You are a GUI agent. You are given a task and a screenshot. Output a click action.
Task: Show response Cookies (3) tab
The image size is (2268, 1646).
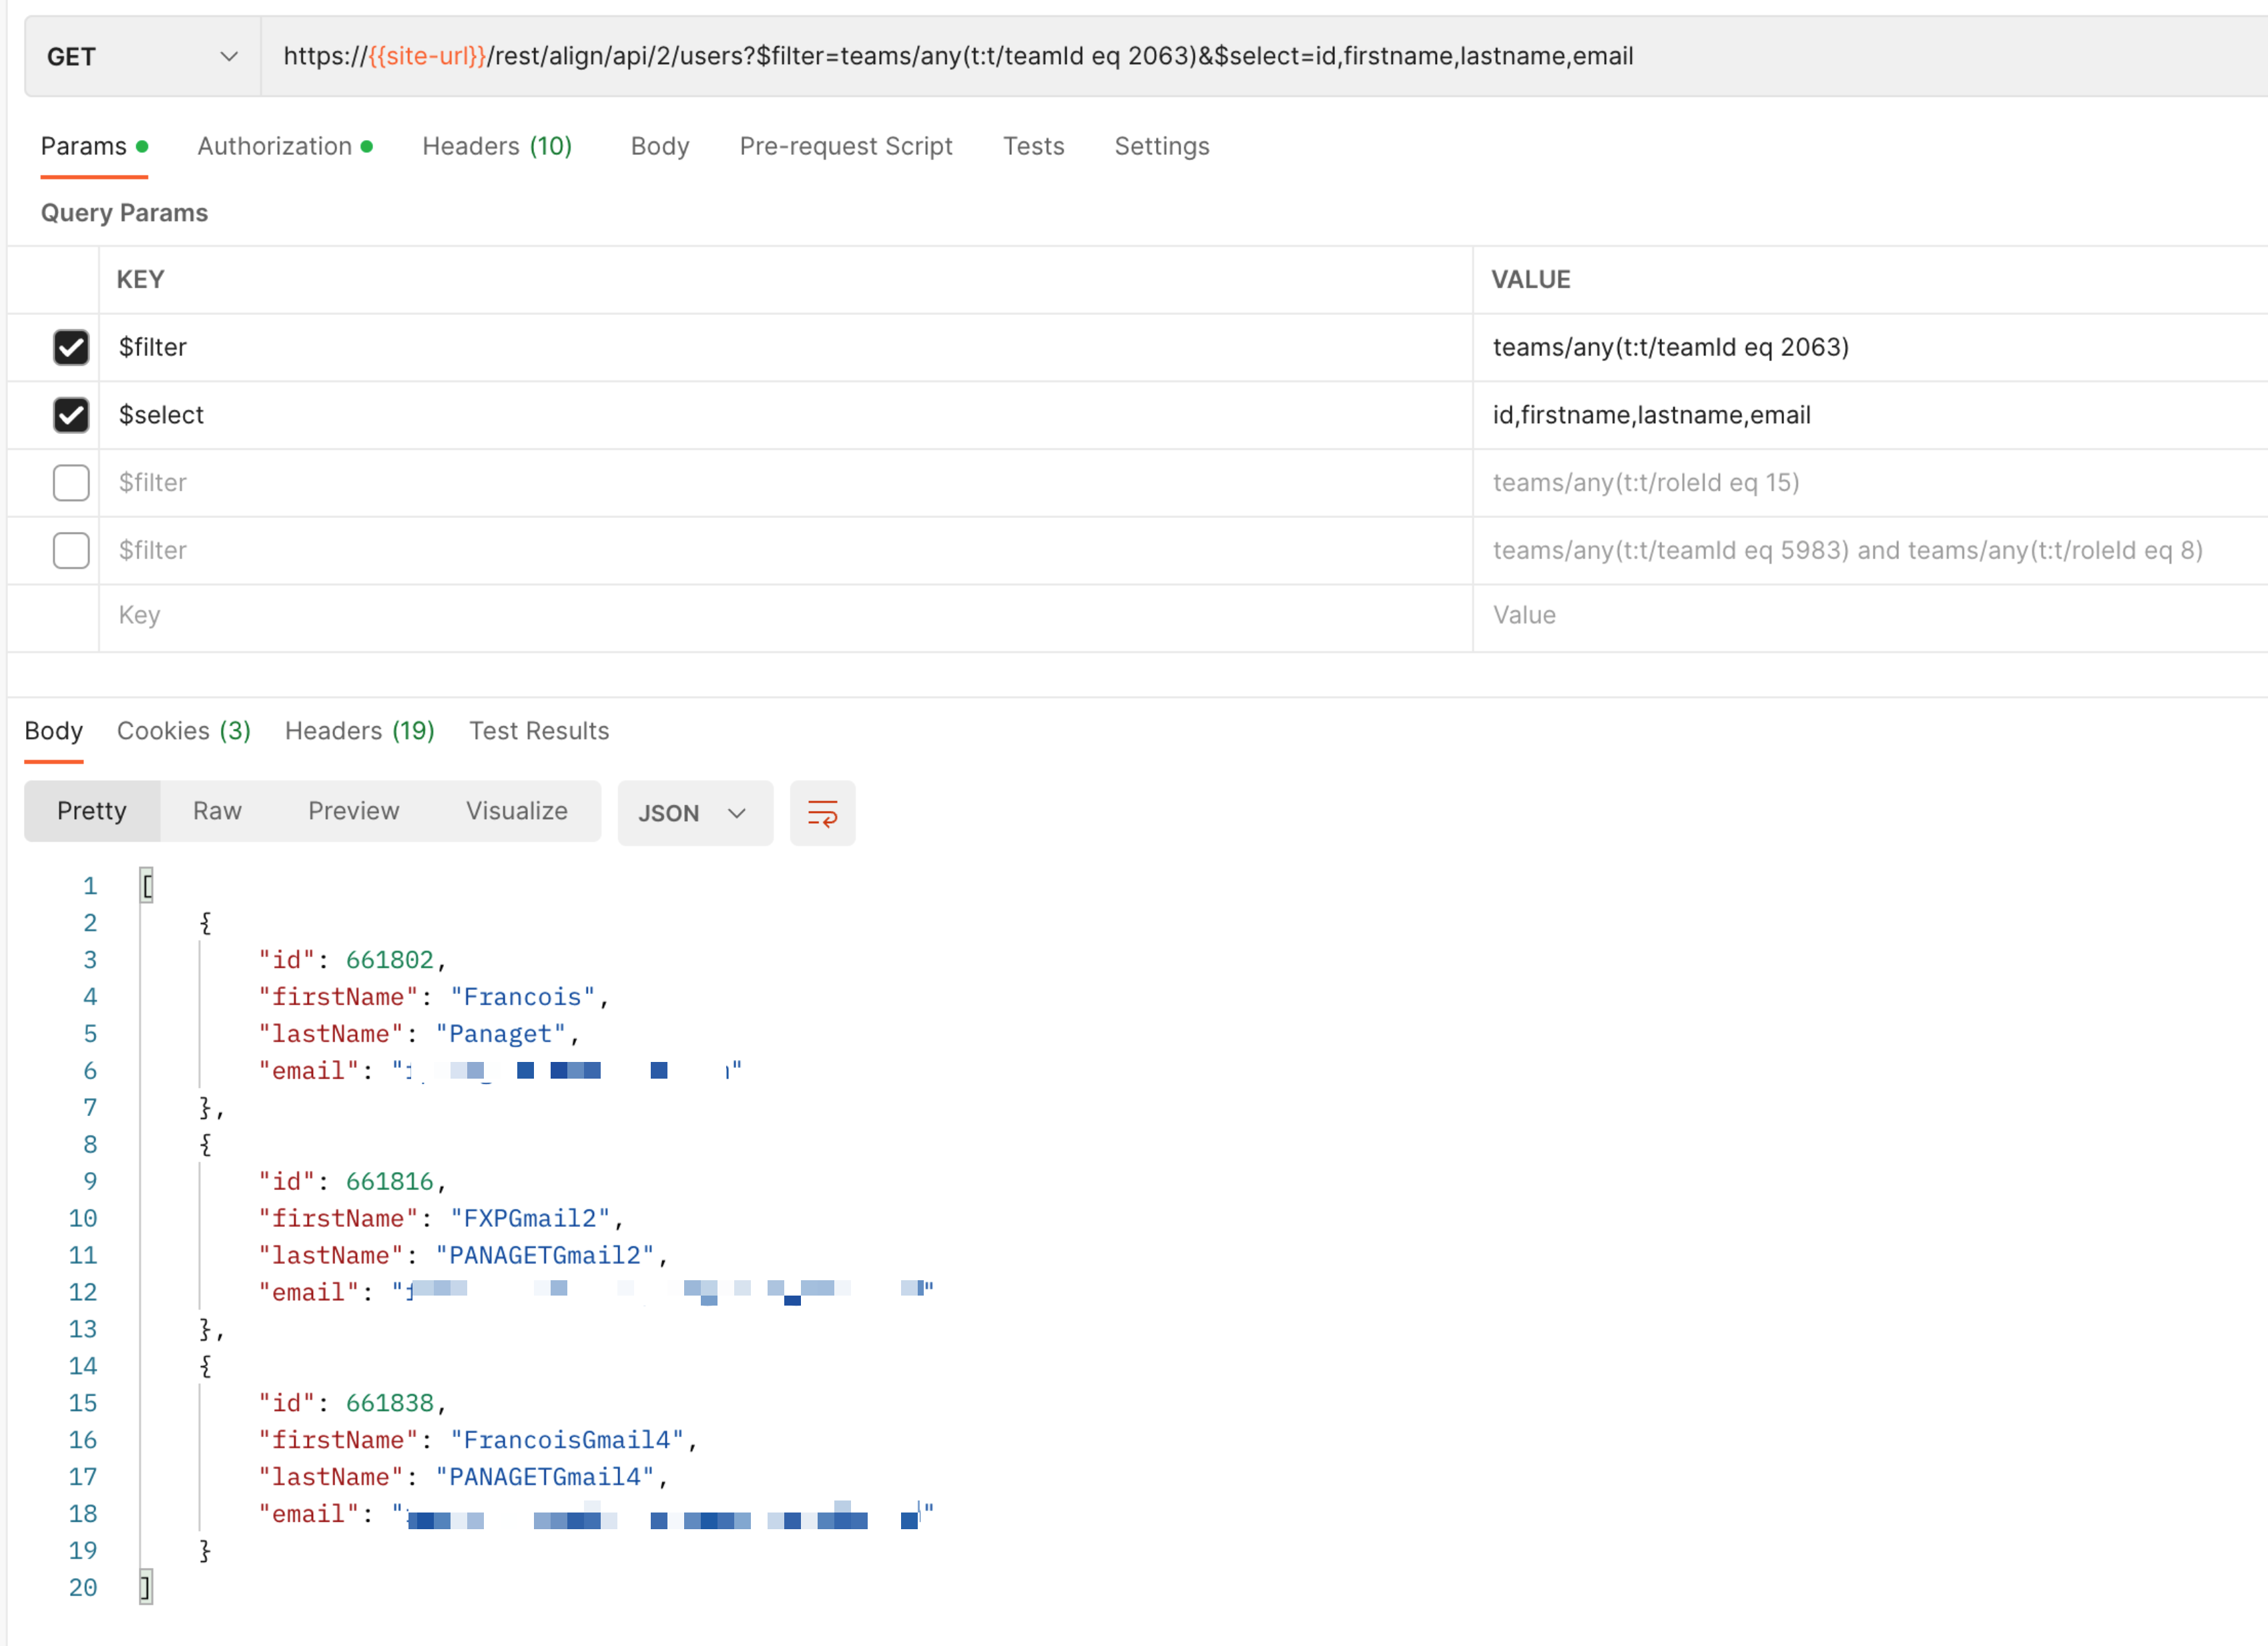click(x=183, y=731)
